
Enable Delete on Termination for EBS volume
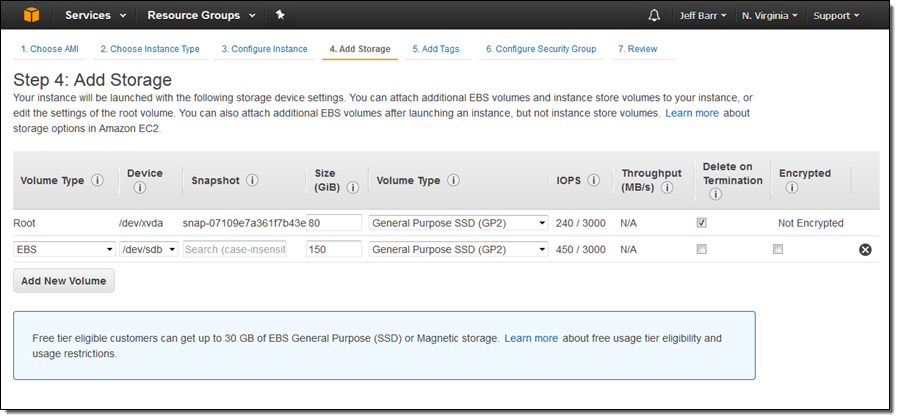point(702,249)
